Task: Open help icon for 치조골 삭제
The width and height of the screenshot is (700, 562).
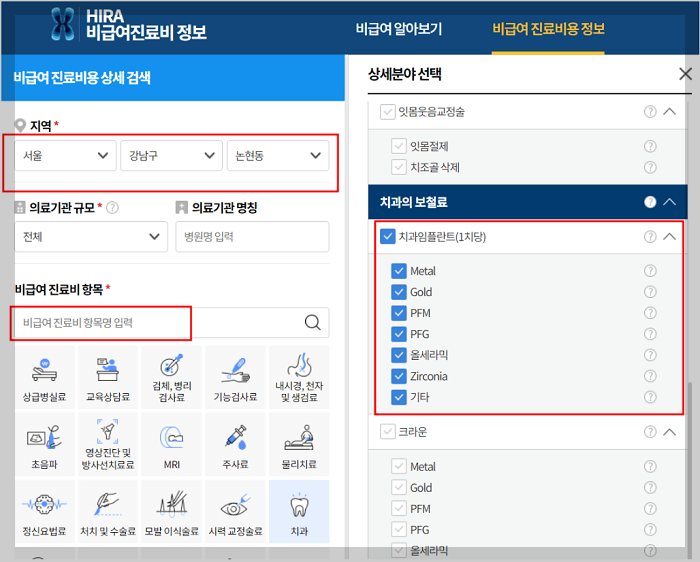Action: click(650, 167)
